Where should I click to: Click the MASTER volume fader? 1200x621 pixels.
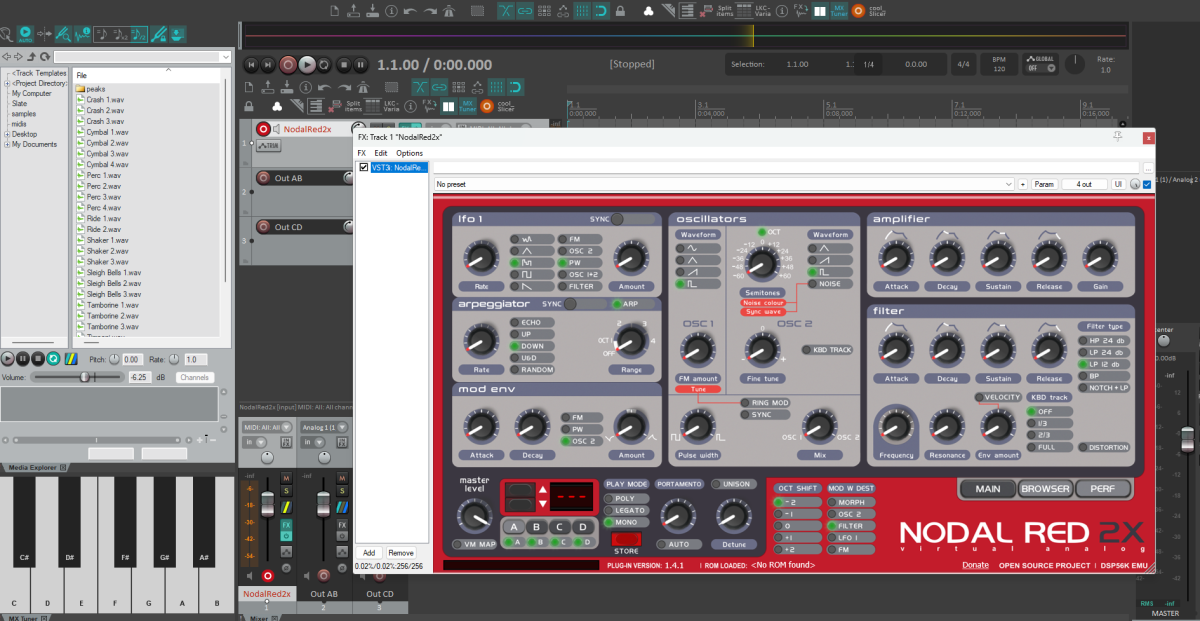pyautogui.click(x=1188, y=440)
